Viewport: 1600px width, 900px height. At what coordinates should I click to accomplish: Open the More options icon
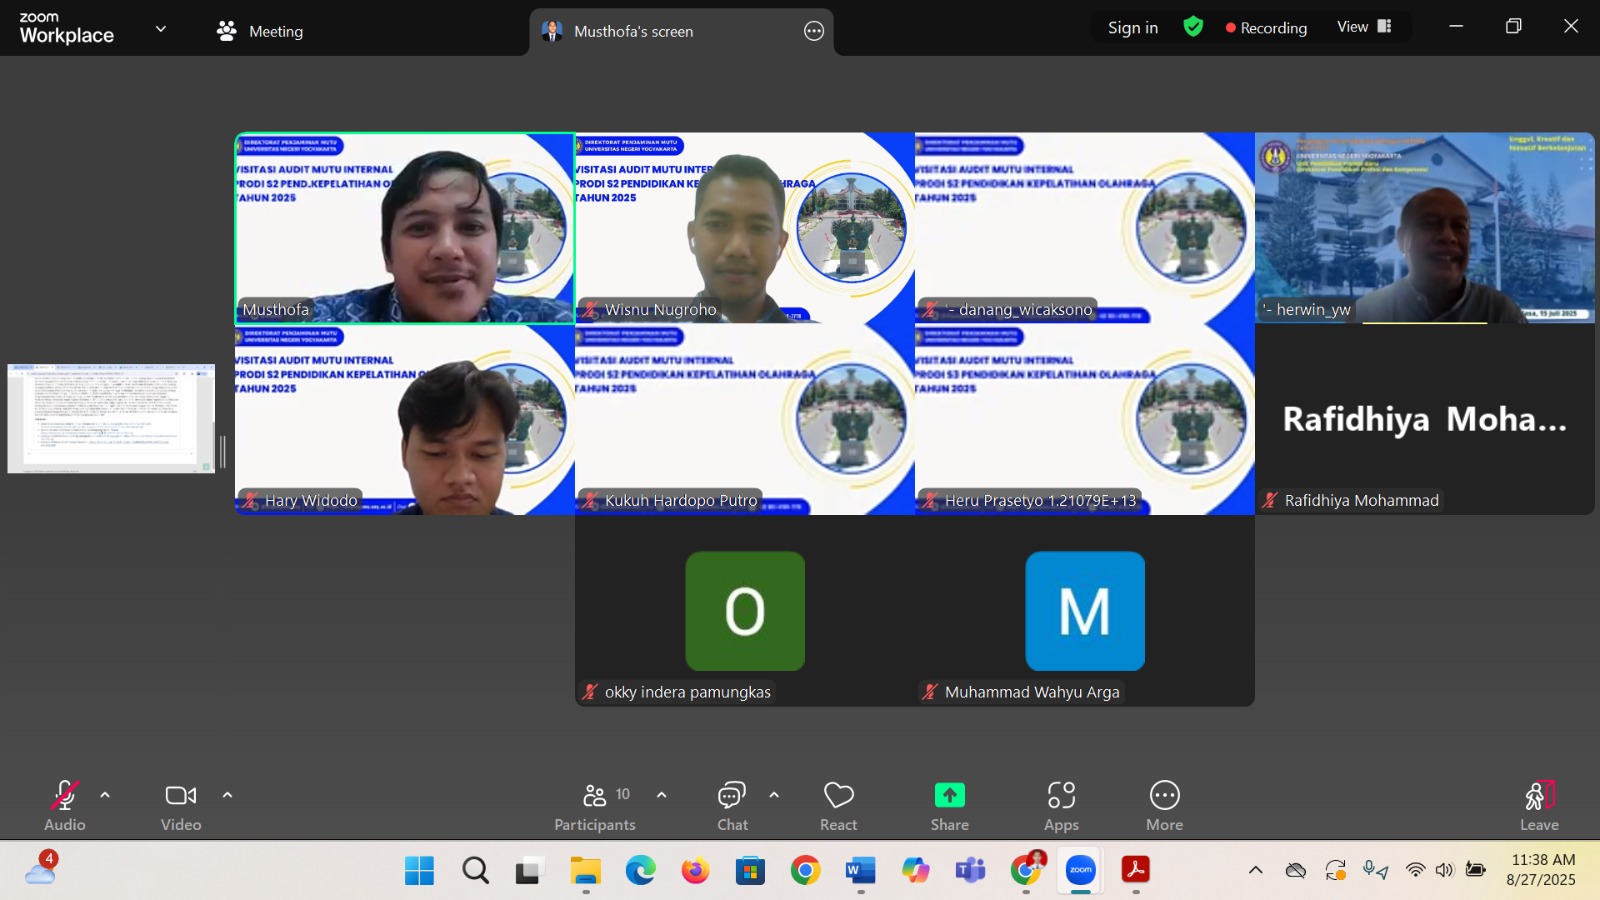(1164, 796)
